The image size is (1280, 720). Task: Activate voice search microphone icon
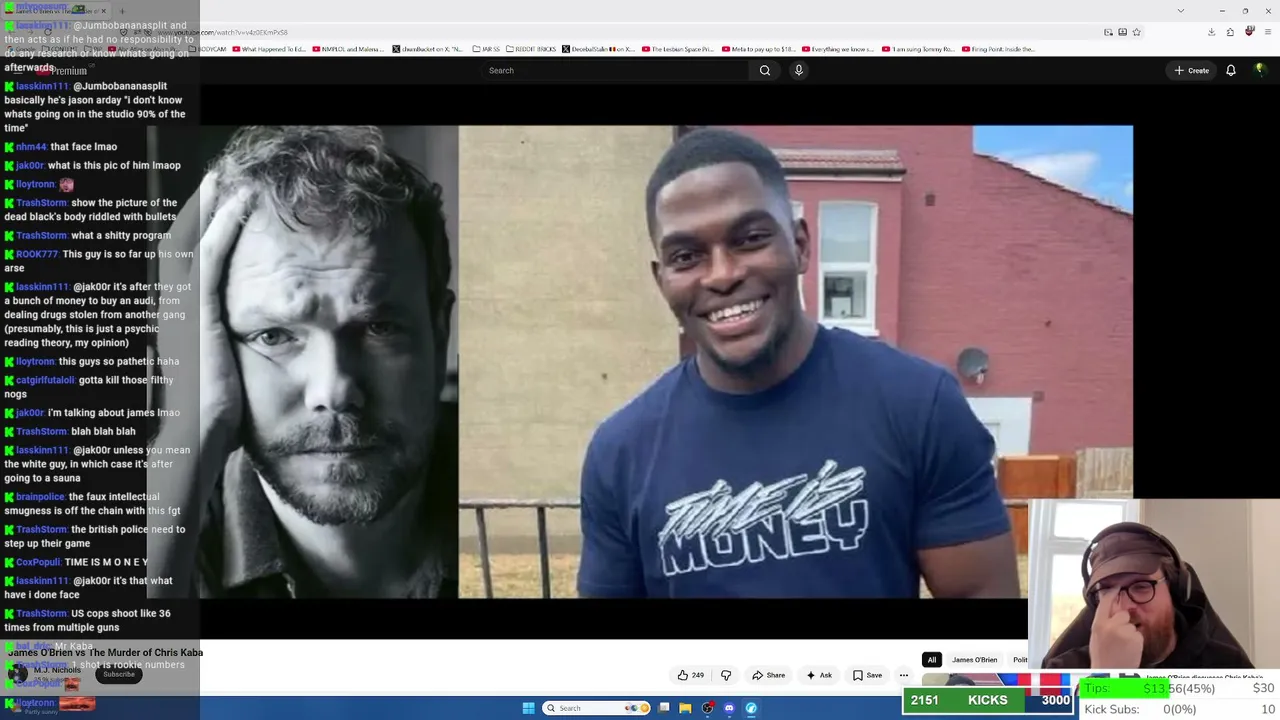(x=799, y=70)
